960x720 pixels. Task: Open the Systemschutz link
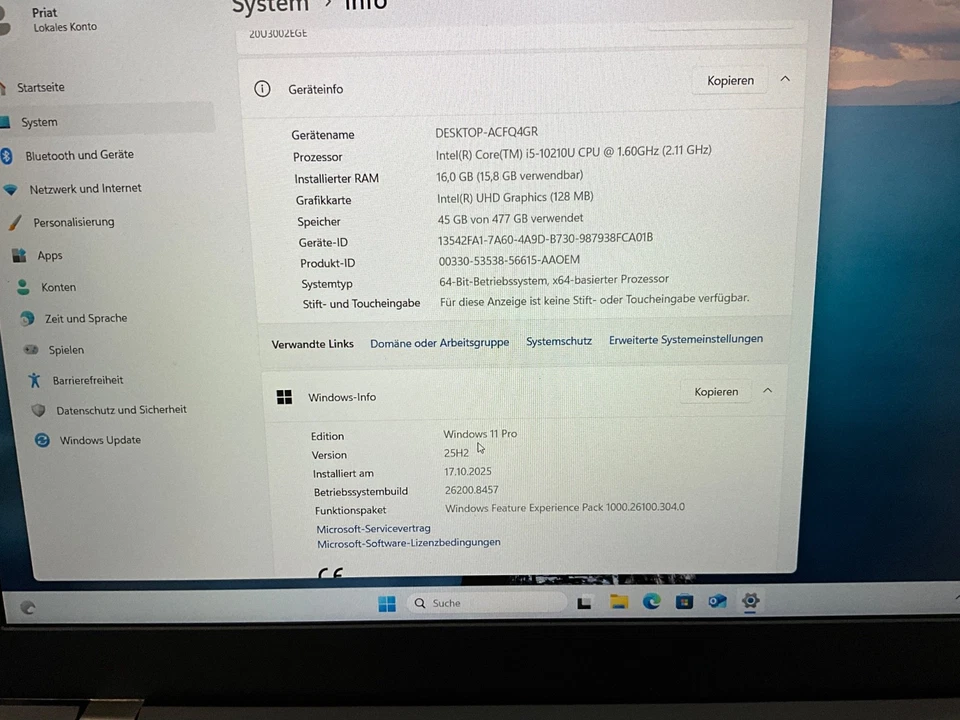[x=558, y=341]
